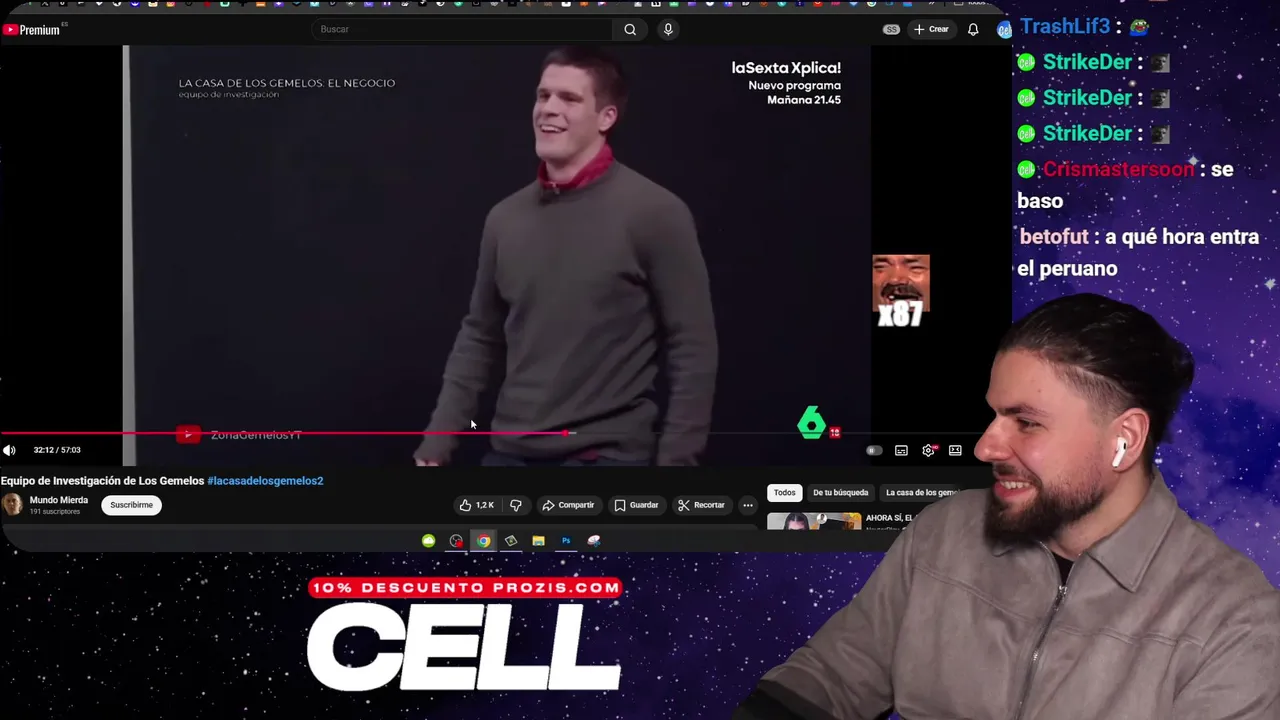Clip the video with Recortar
The height and width of the screenshot is (720, 1280).
(x=701, y=505)
